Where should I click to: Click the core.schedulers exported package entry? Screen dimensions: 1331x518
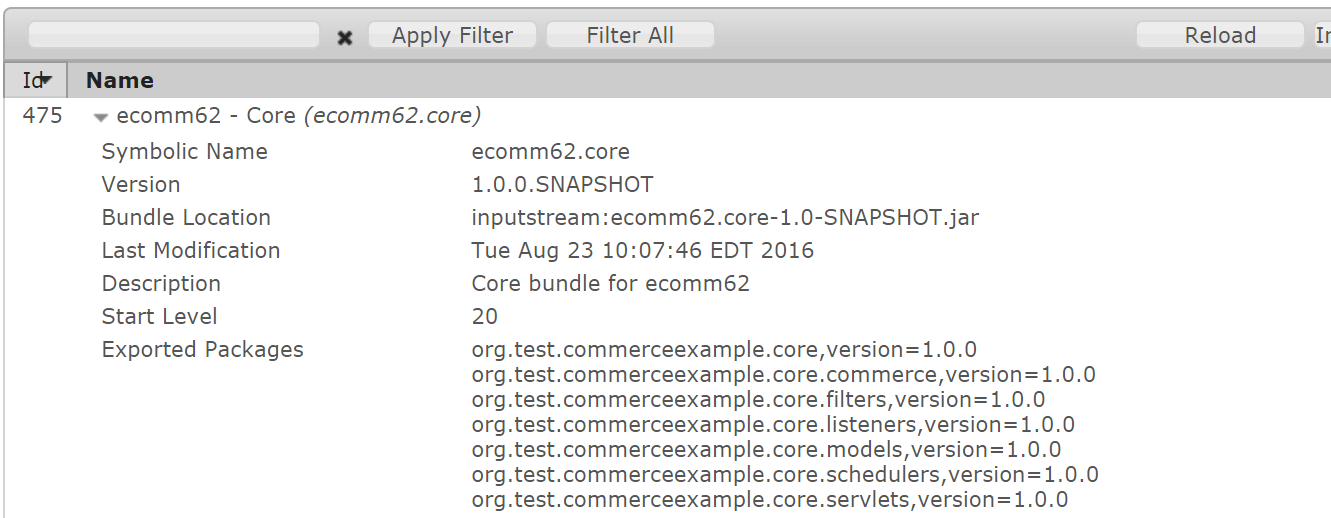coord(785,475)
